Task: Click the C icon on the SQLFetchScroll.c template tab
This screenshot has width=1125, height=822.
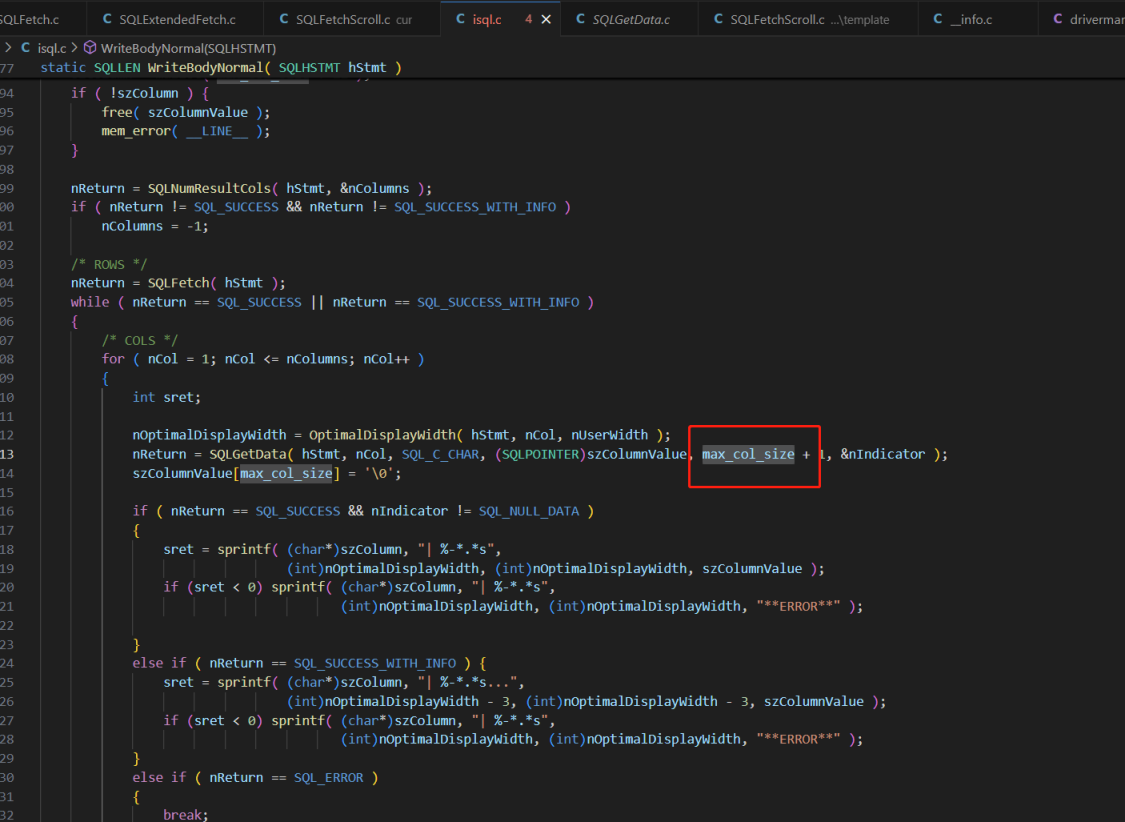Action: (x=716, y=17)
